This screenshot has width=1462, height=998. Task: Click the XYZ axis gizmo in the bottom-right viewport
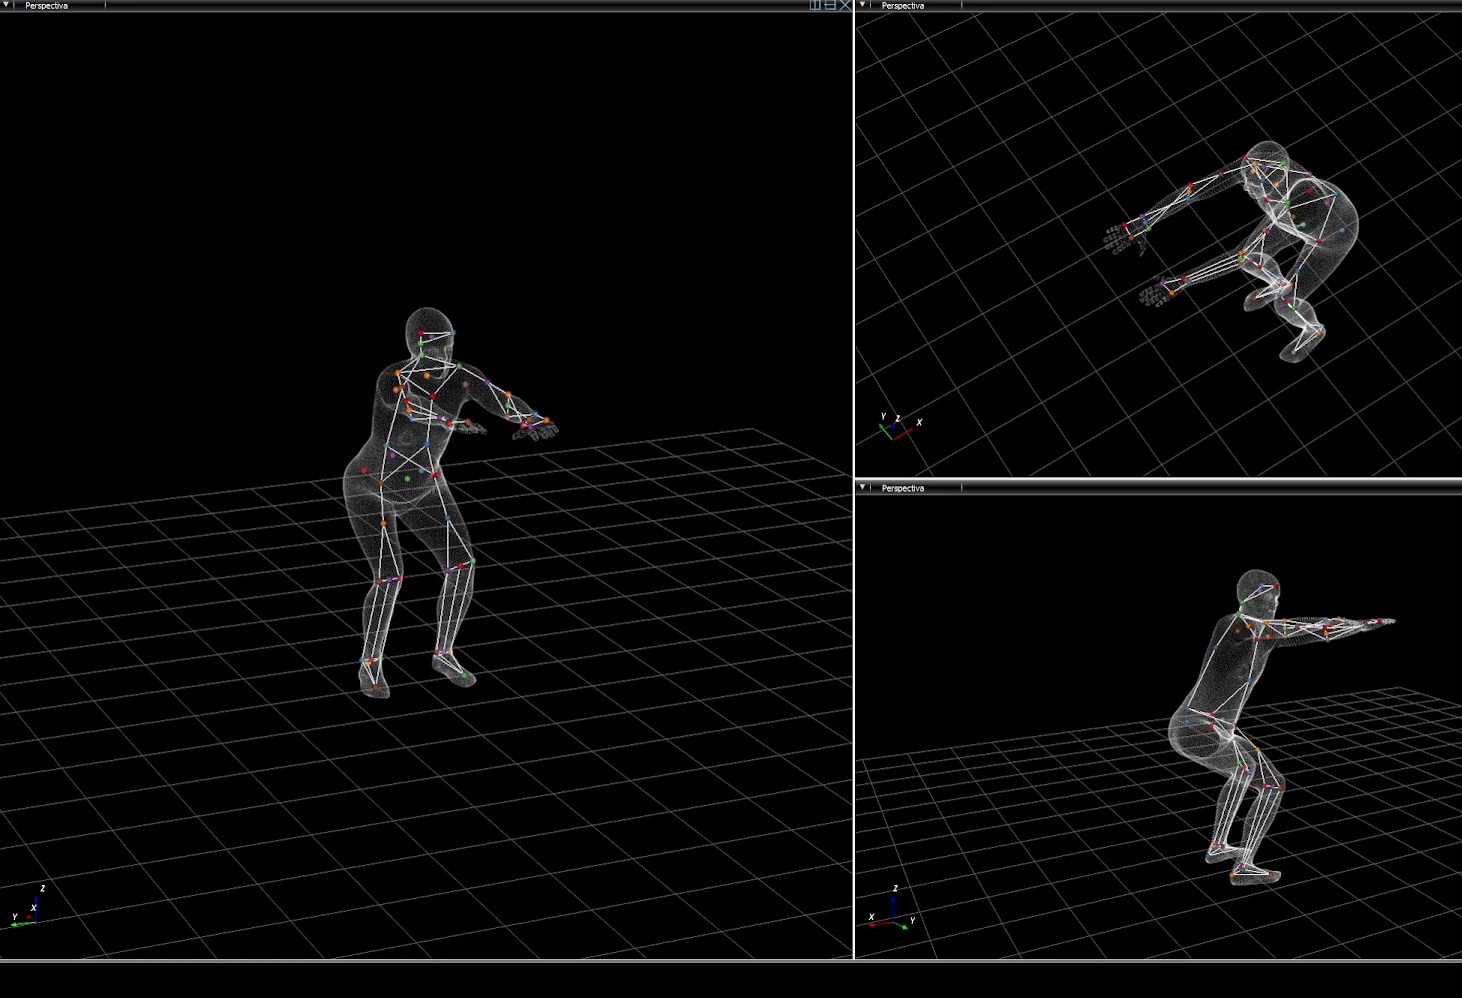click(x=891, y=910)
